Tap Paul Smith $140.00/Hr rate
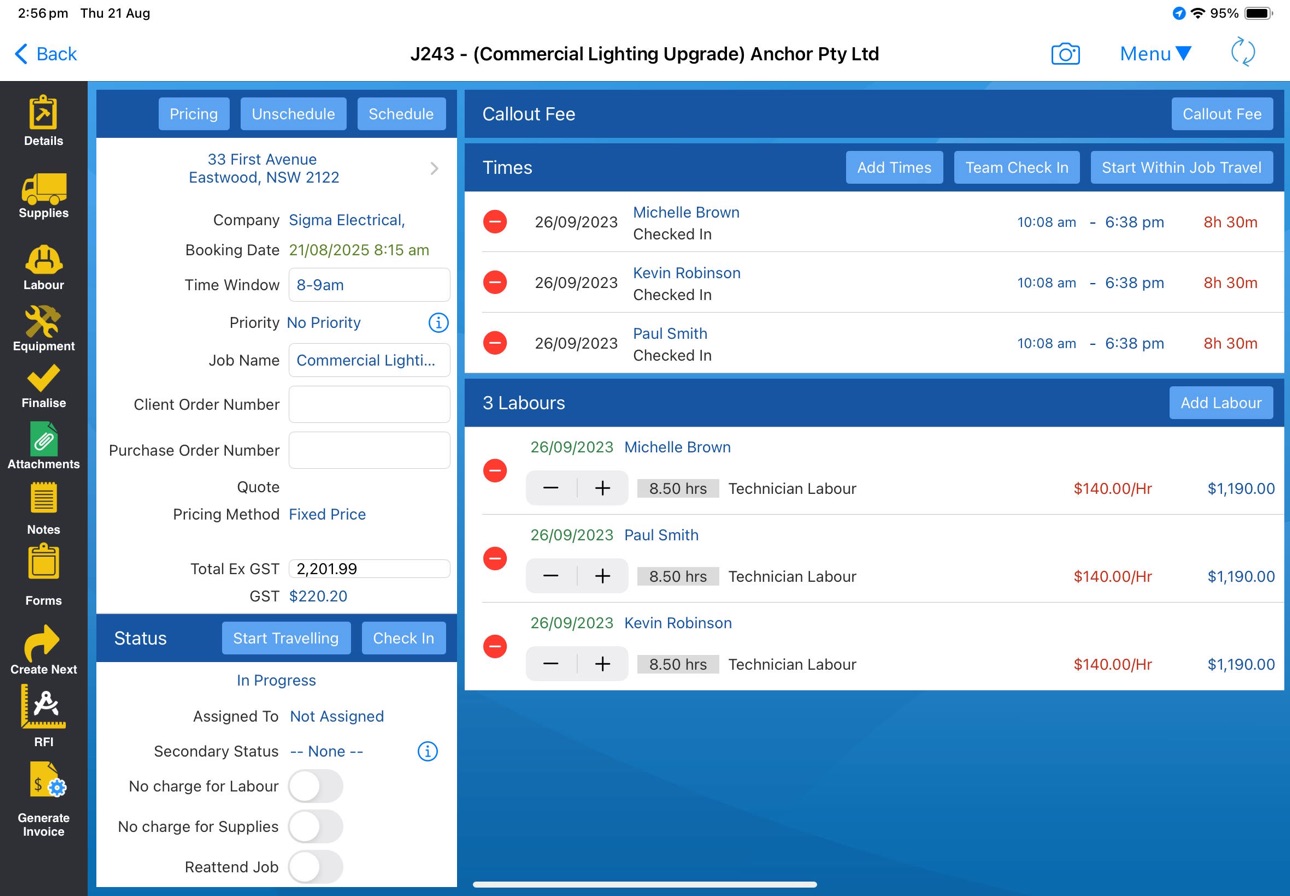Screen dimensions: 1290x896 click(x=1113, y=576)
